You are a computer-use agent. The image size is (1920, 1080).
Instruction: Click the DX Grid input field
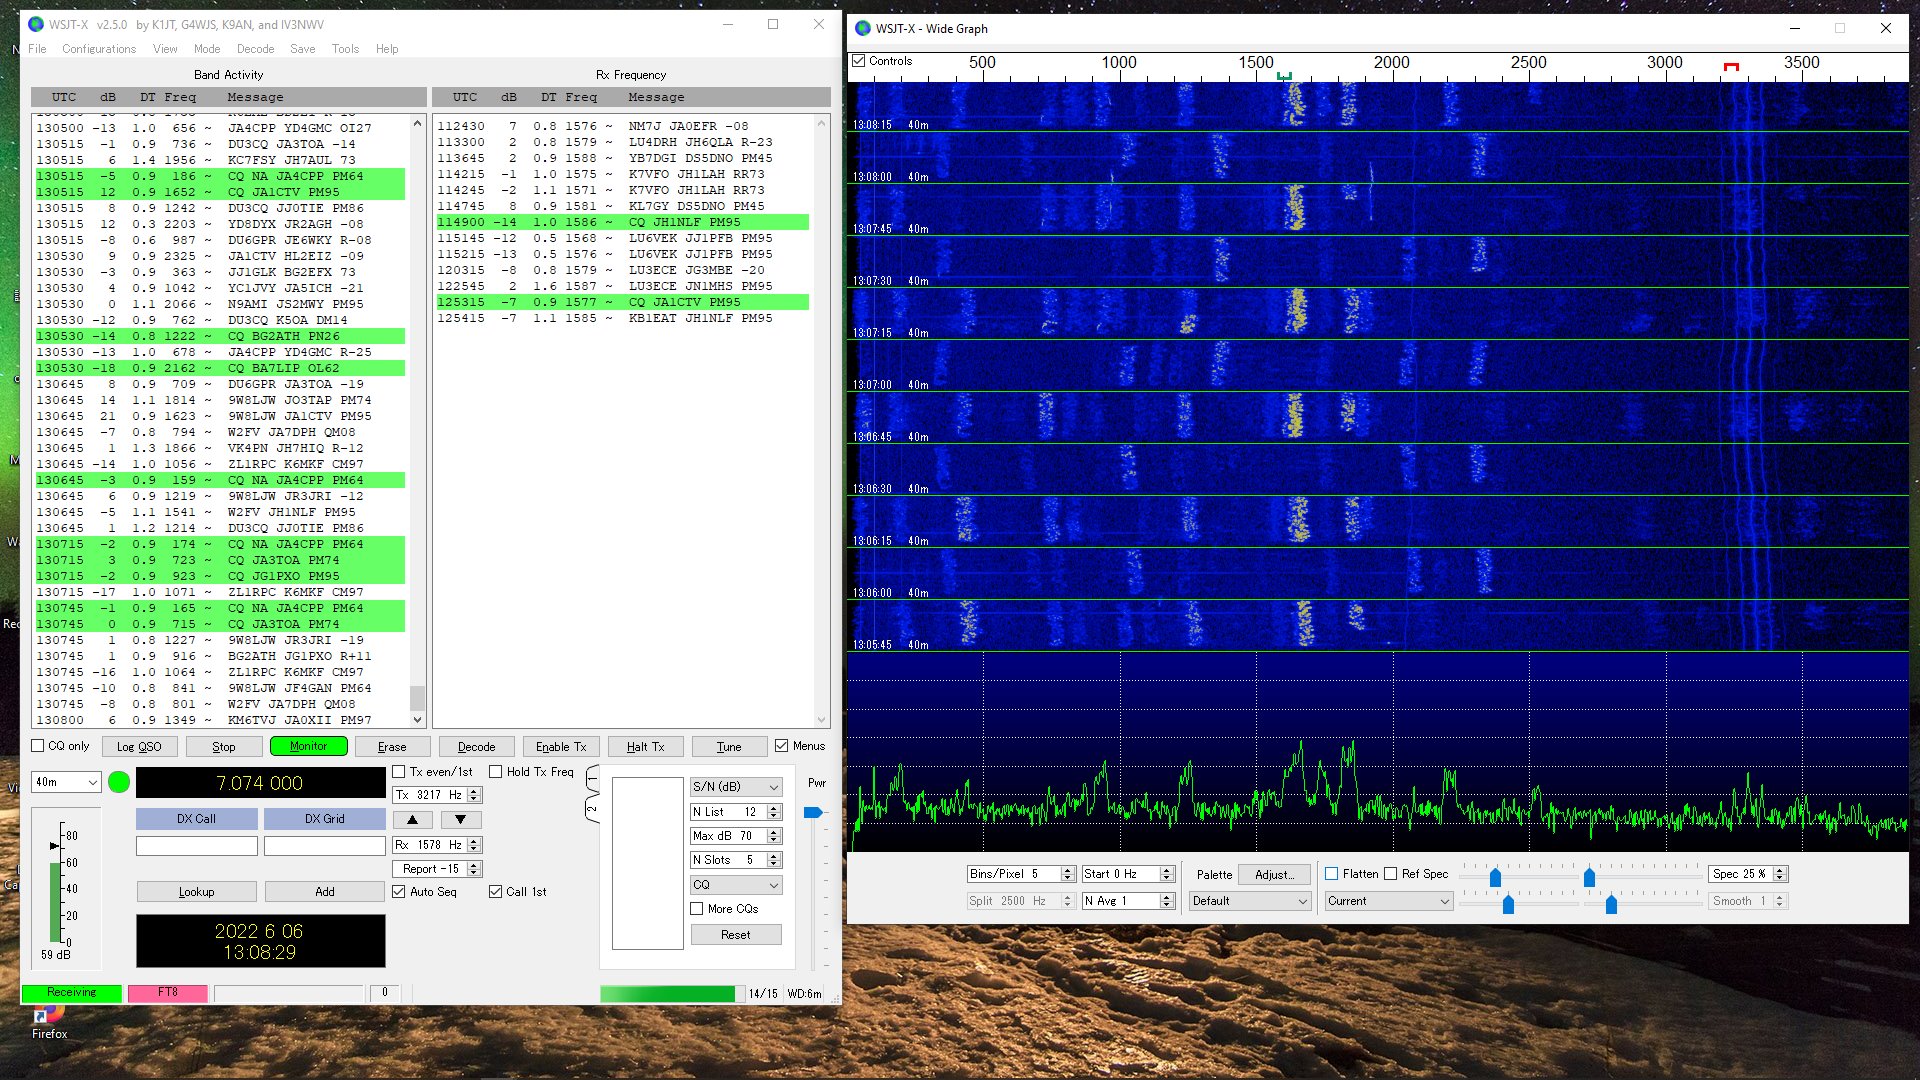[x=324, y=846]
